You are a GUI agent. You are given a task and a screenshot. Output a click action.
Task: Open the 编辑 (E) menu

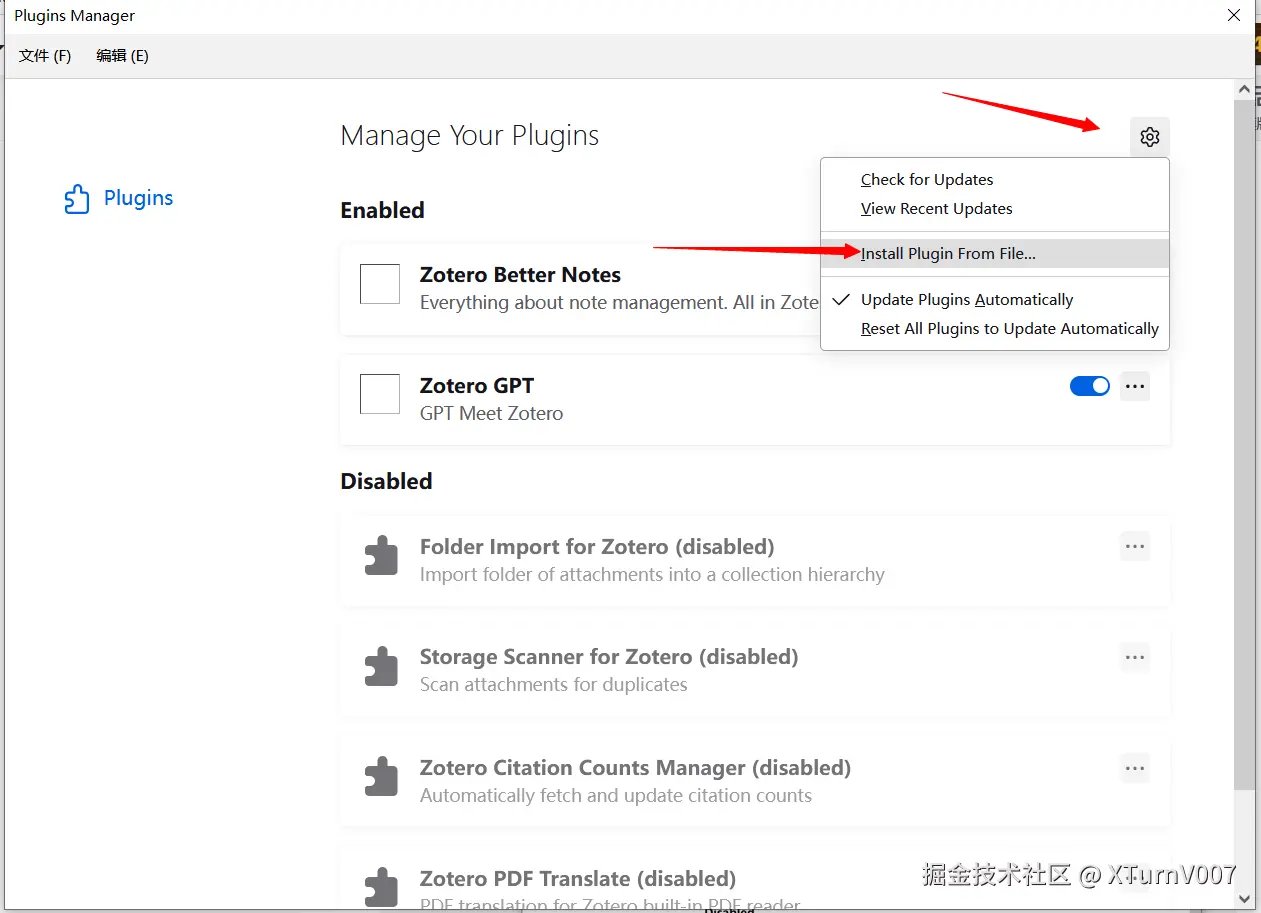point(122,56)
